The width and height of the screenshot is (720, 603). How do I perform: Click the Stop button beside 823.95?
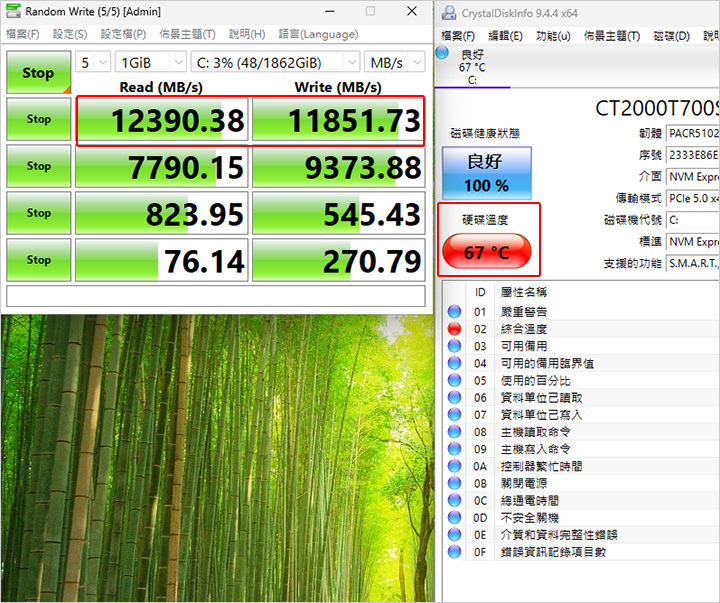point(39,213)
